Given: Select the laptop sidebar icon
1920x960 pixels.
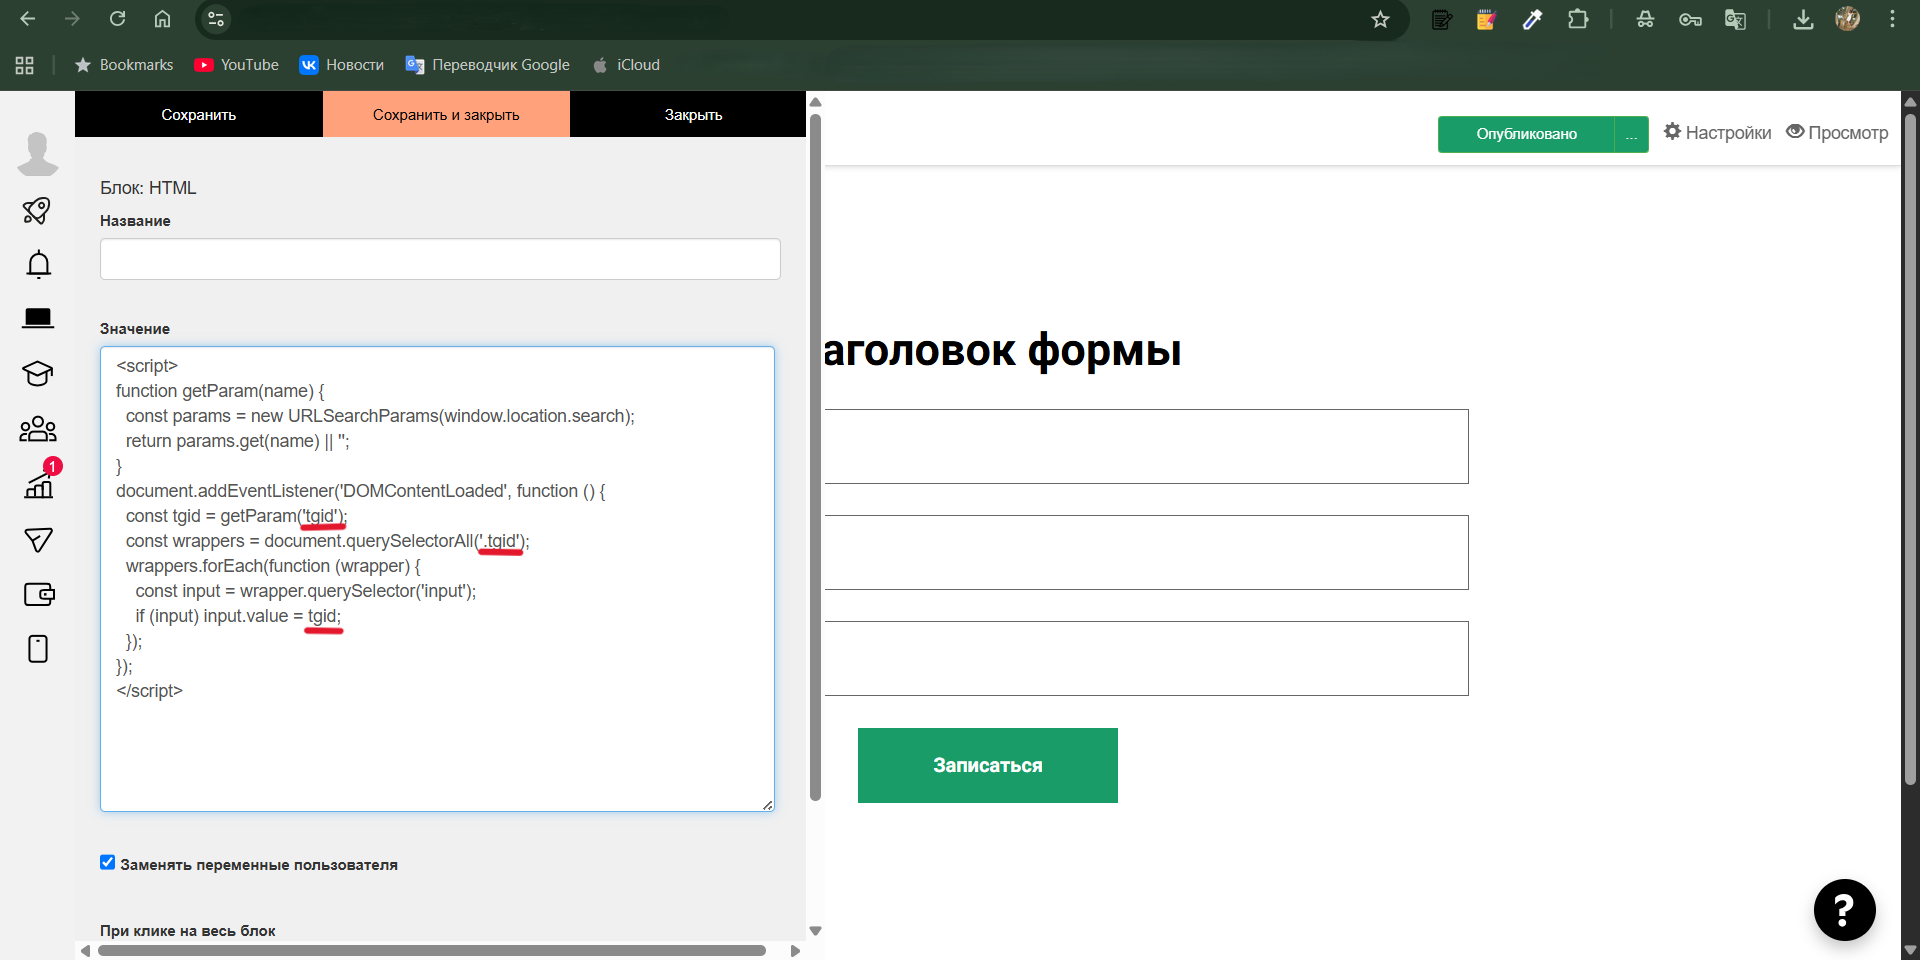Looking at the screenshot, I should tap(37, 318).
